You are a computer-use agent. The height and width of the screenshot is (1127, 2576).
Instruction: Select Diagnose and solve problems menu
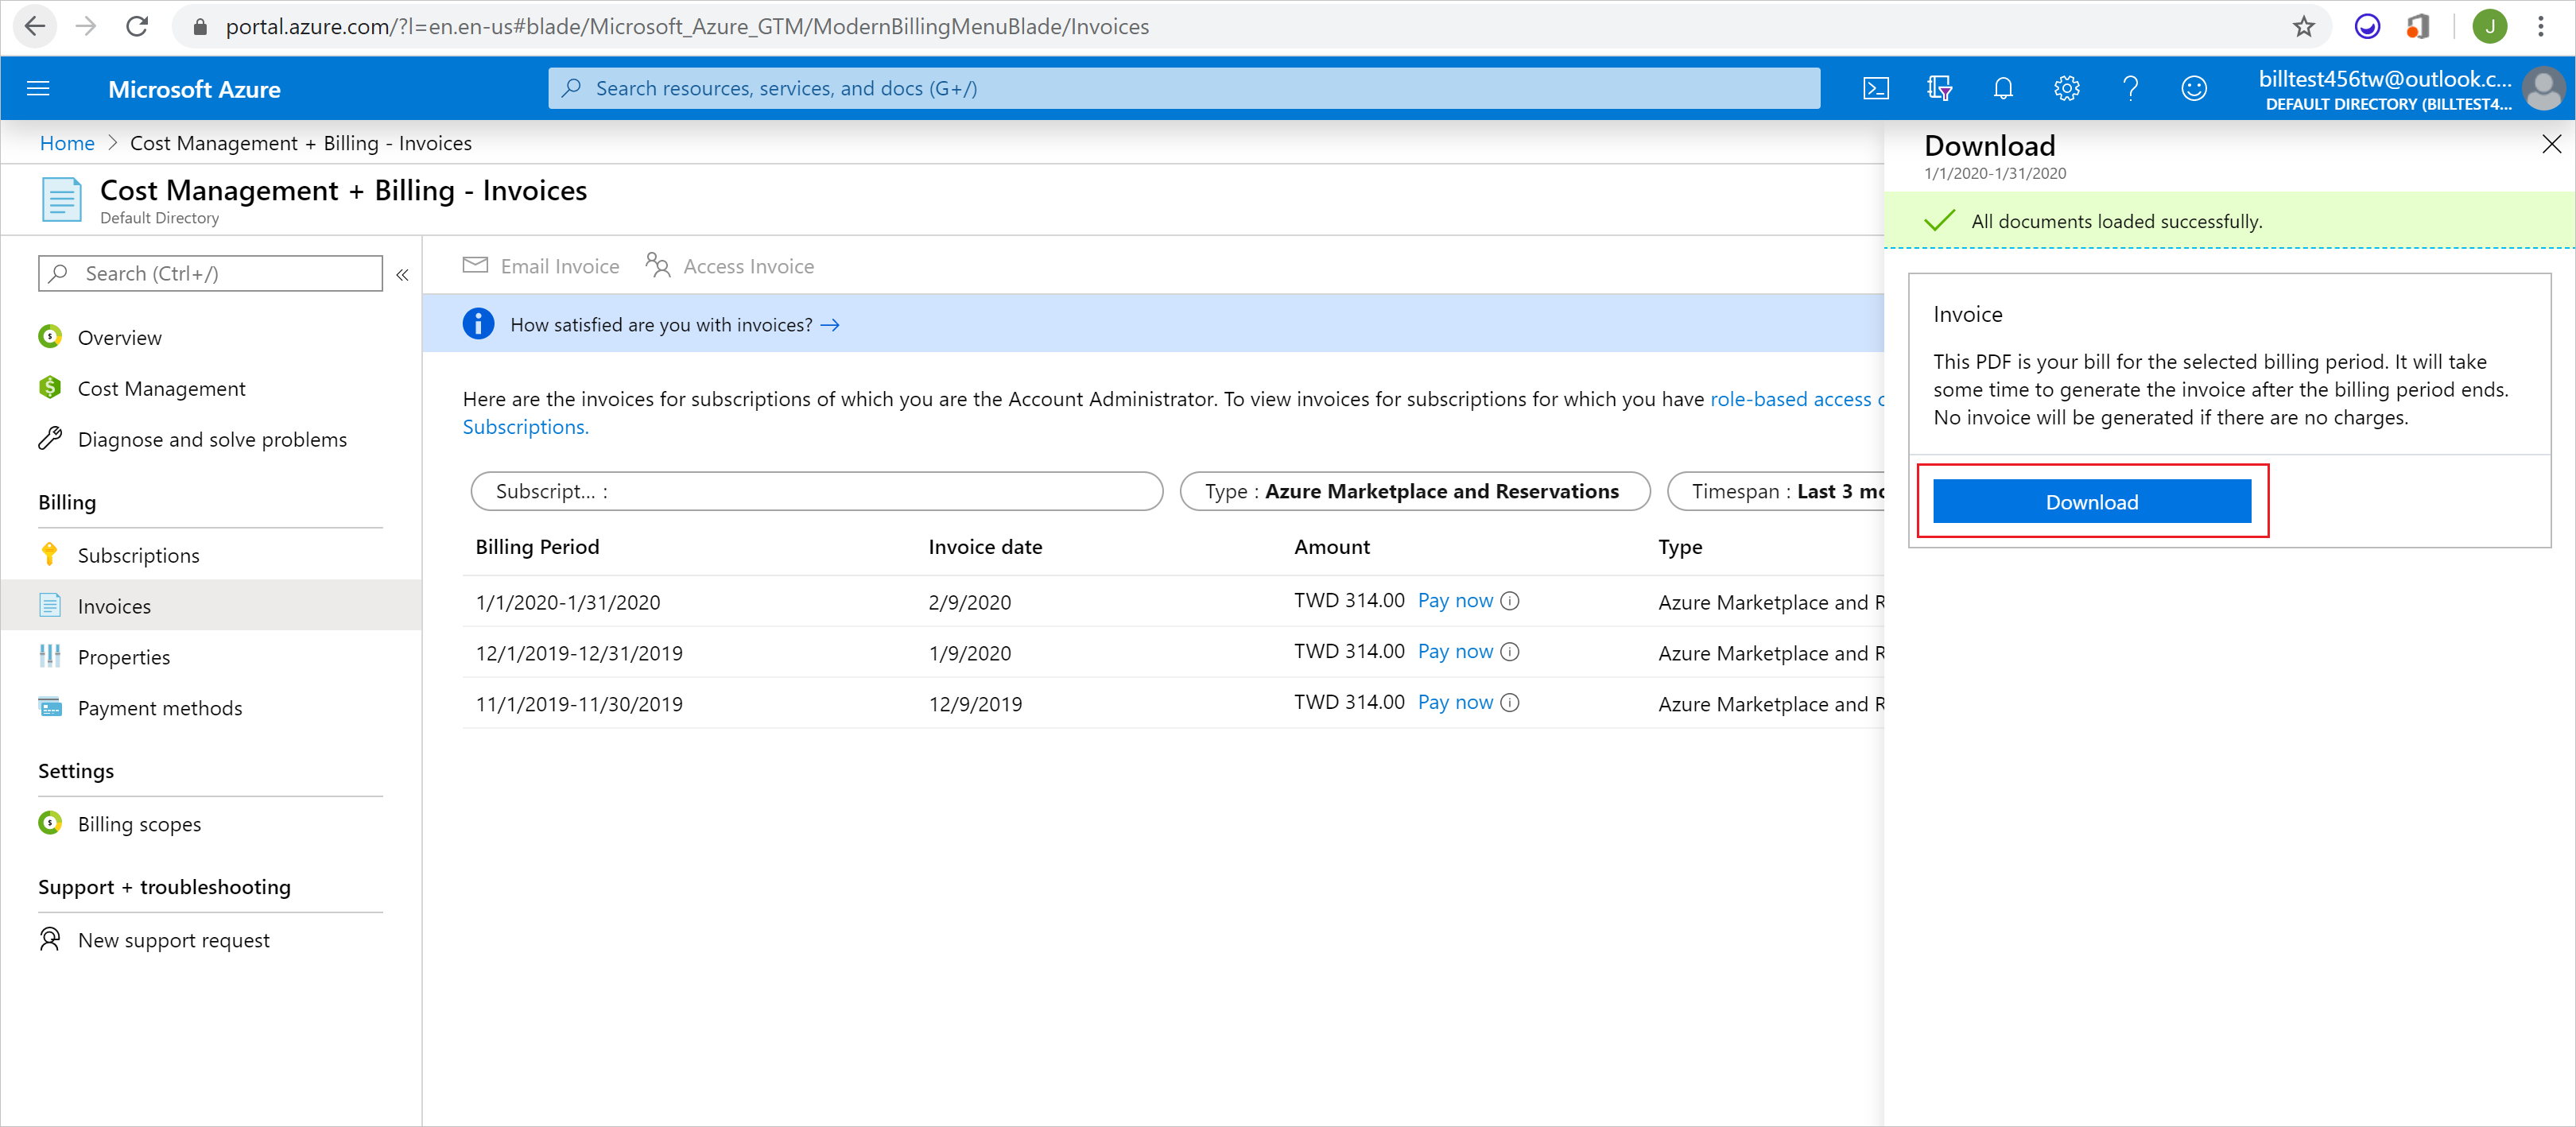pos(214,440)
